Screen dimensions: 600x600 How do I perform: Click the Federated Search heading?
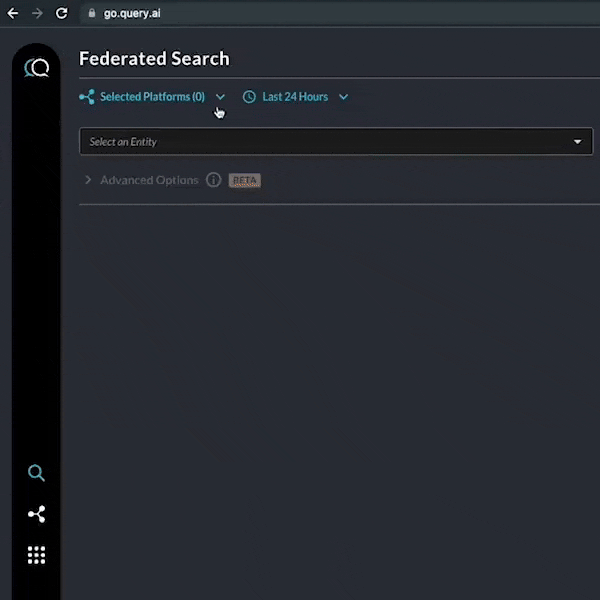[154, 59]
